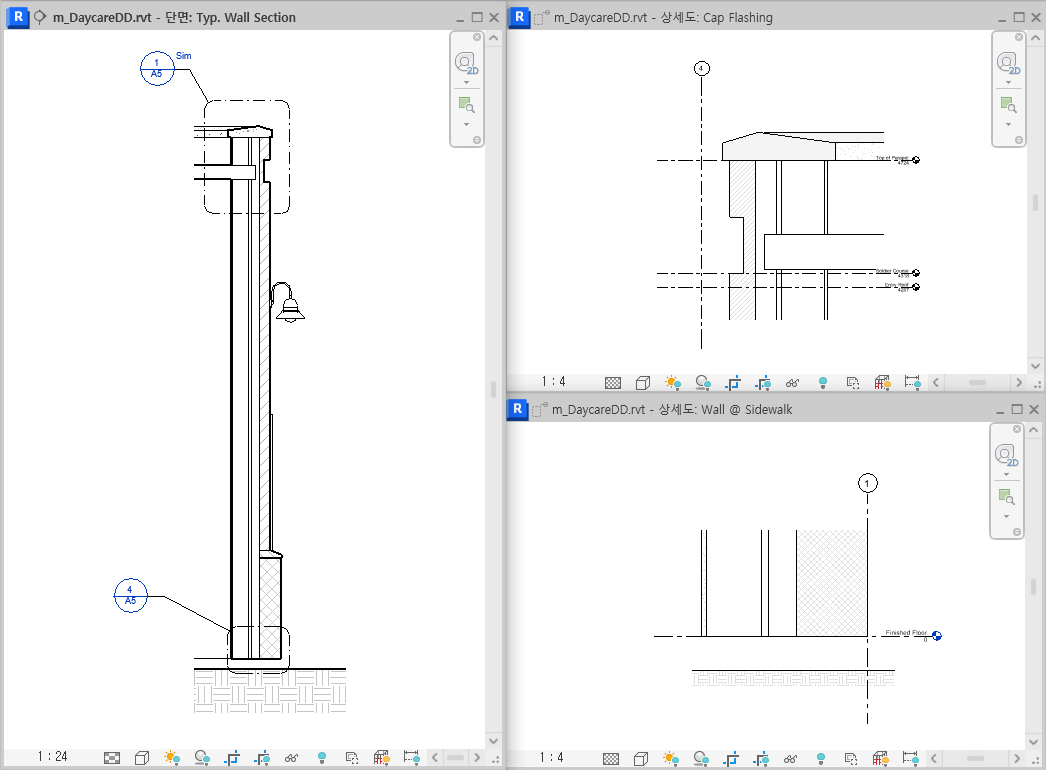The width and height of the screenshot is (1046, 770).
Task: Show crop region in Typ. Wall Section view
Action: [x=262, y=757]
